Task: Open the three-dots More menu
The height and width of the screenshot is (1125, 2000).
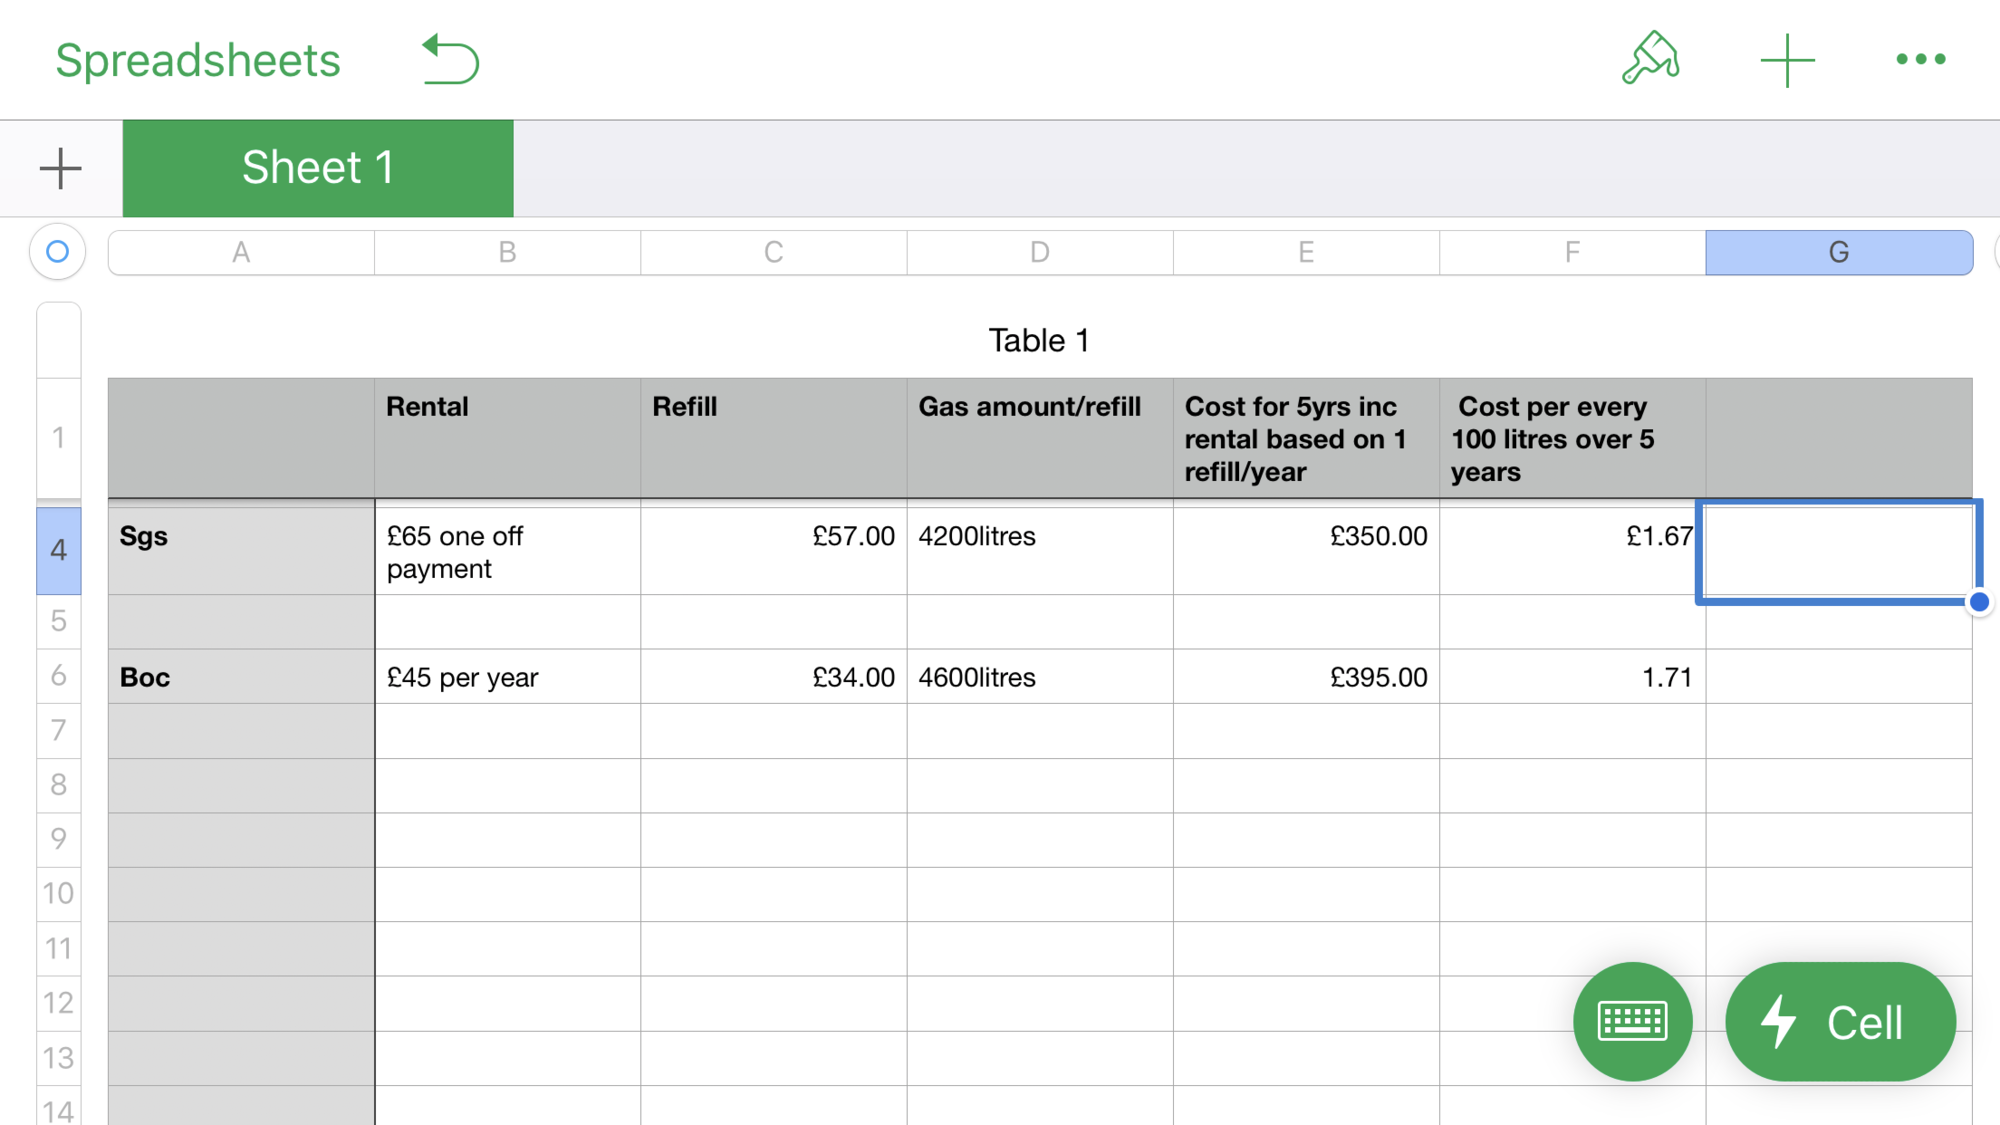Action: pos(1920,60)
